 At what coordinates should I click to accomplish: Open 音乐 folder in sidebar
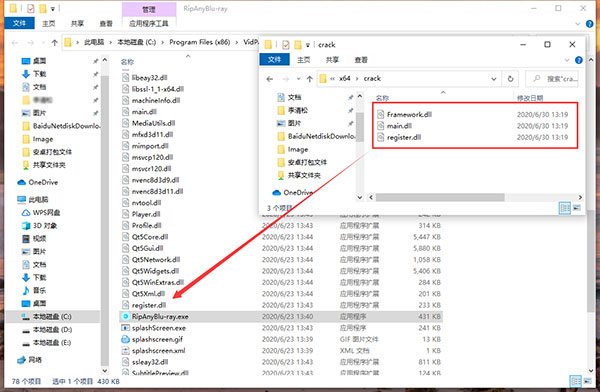(x=34, y=291)
